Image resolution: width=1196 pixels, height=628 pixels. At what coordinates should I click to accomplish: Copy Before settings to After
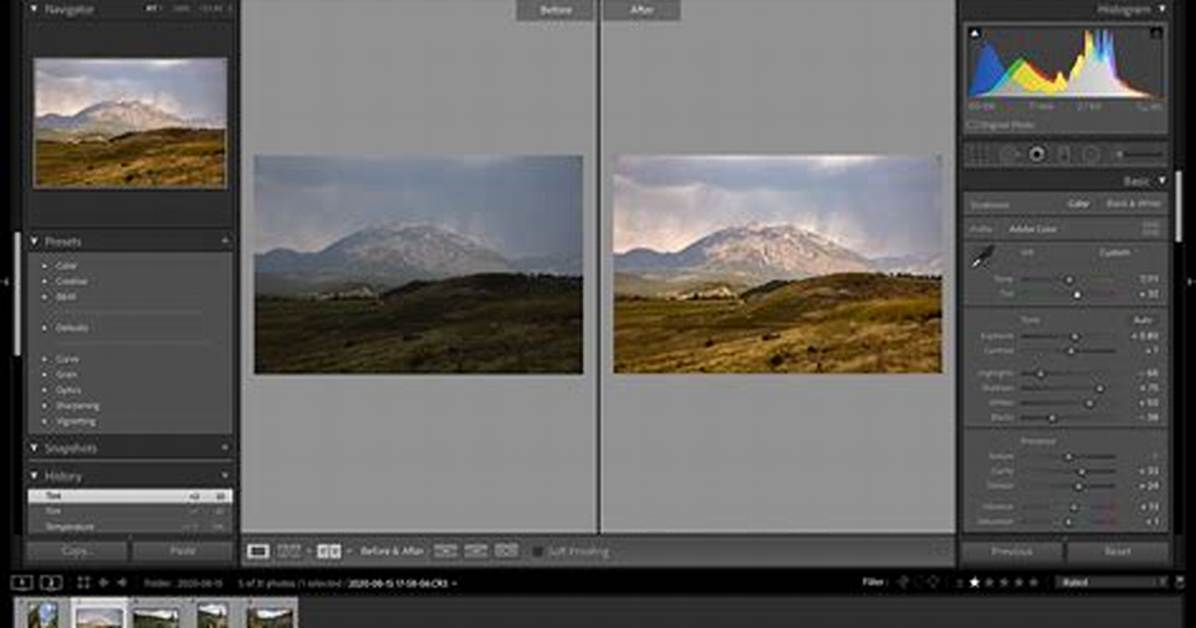(x=445, y=551)
